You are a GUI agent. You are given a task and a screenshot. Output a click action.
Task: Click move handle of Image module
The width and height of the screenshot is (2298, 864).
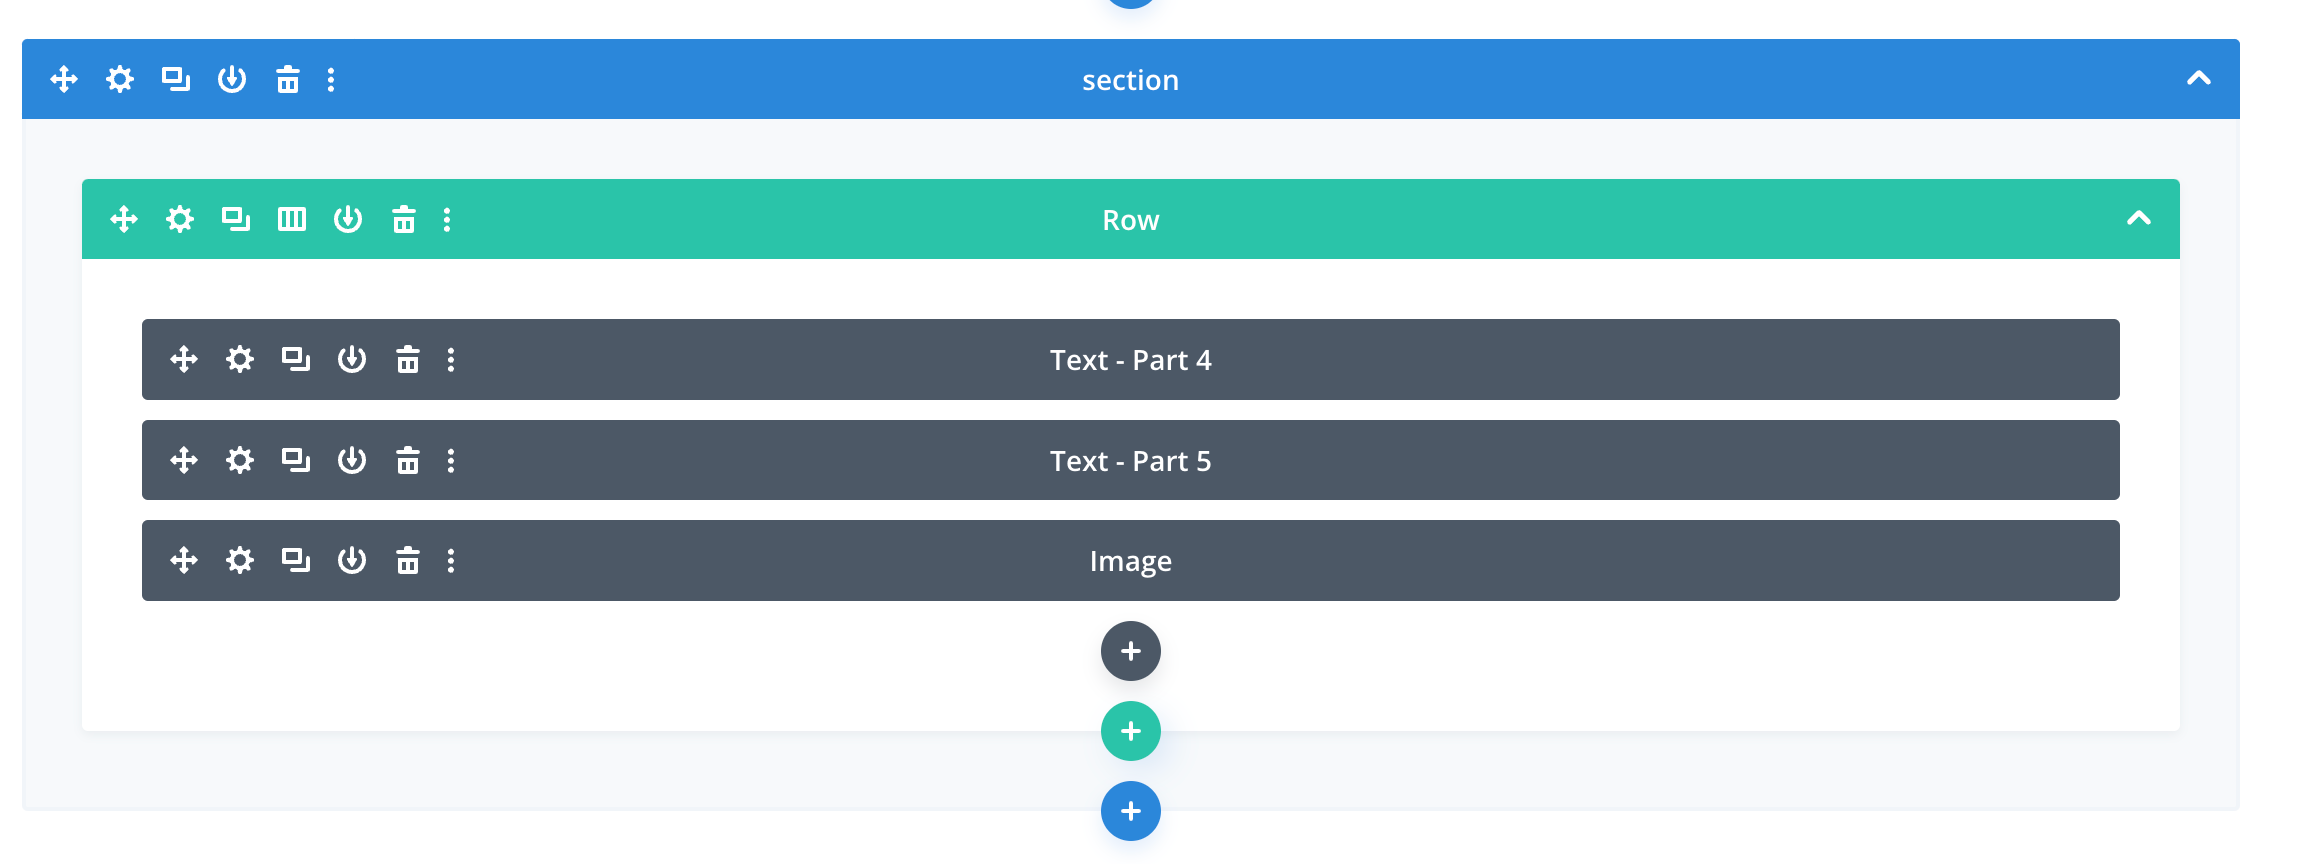184,560
